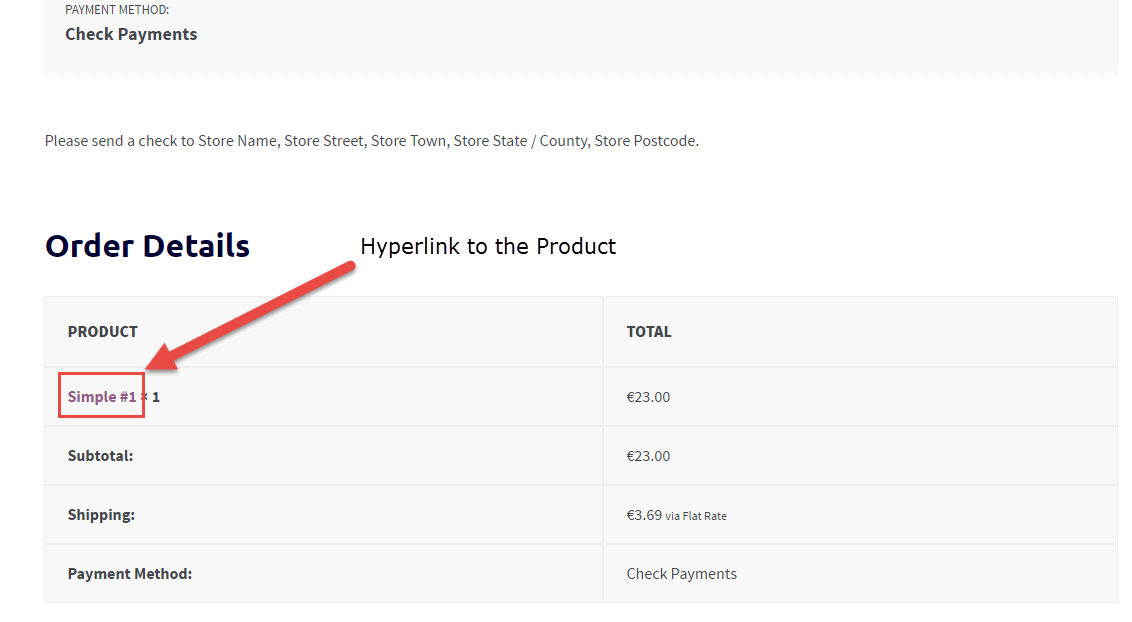Viewport: 1132px width, 622px height.
Task: Open the Simple #1 product link
Action: pos(101,397)
